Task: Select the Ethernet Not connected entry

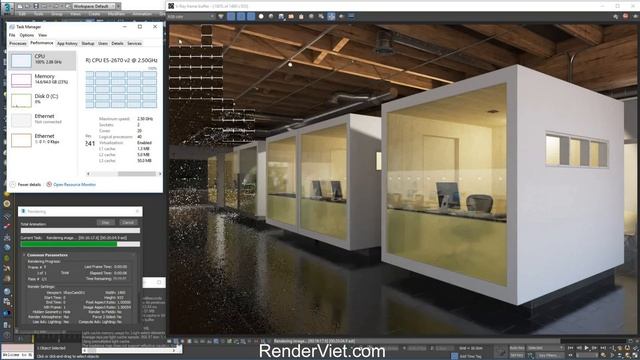Action: (x=42, y=120)
